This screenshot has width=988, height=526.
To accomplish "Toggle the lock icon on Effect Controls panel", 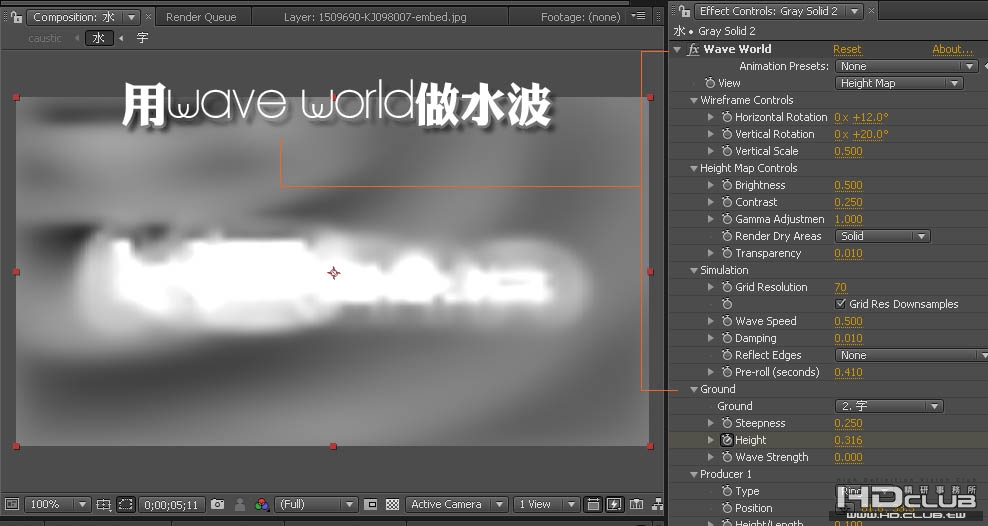I will click(684, 11).
